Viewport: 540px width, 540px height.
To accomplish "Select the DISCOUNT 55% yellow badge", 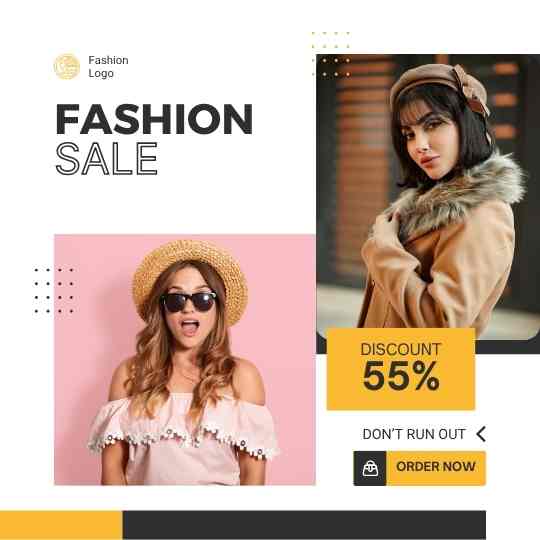I will [401, 369].
